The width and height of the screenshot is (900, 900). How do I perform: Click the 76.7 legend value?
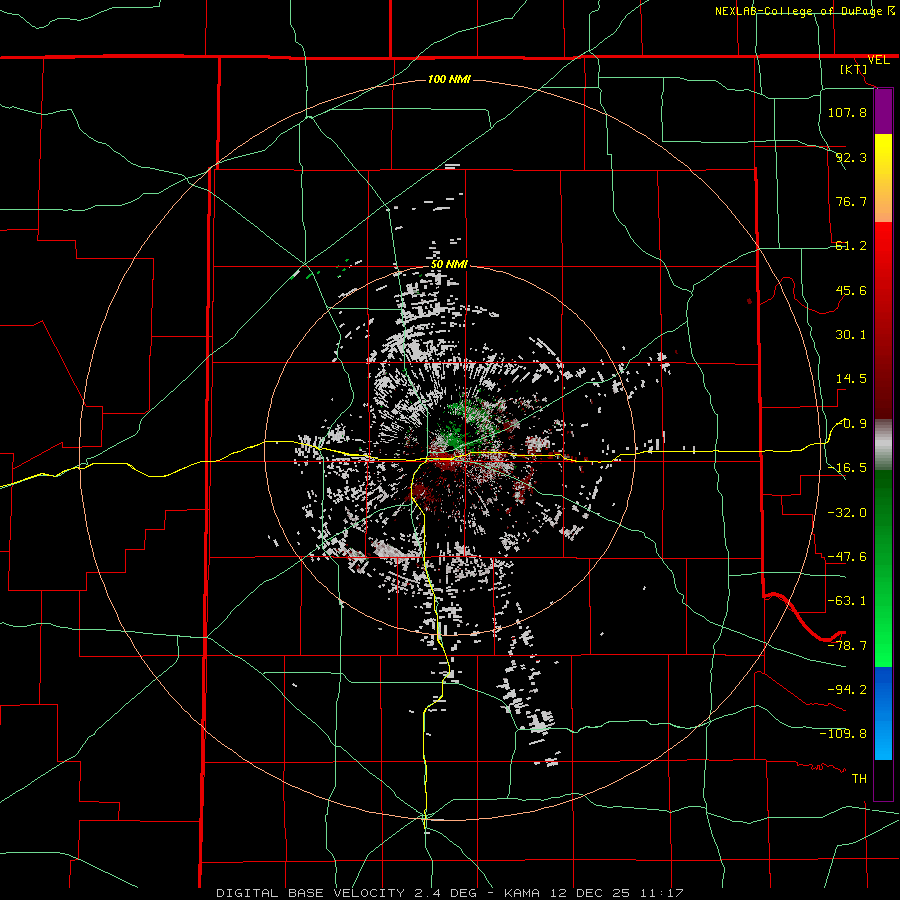(x=851, y=201)
